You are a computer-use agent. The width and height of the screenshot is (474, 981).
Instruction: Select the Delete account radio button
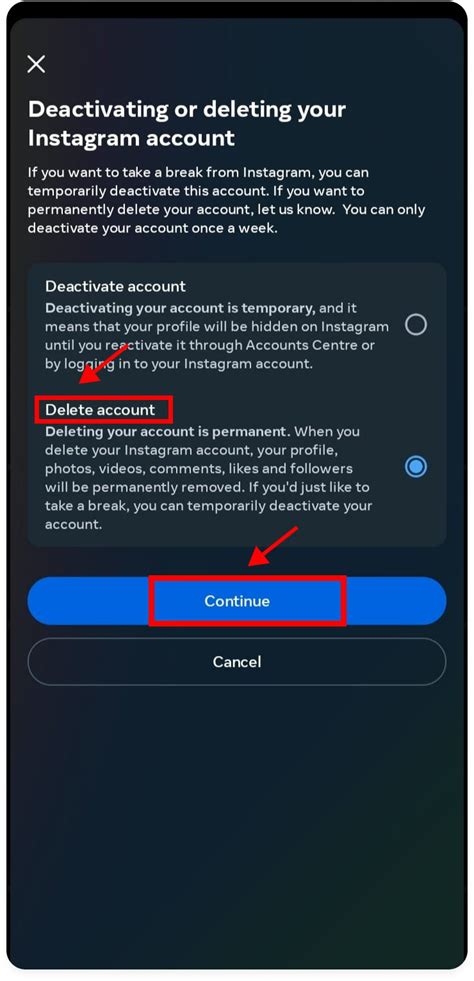pos(416,467)
